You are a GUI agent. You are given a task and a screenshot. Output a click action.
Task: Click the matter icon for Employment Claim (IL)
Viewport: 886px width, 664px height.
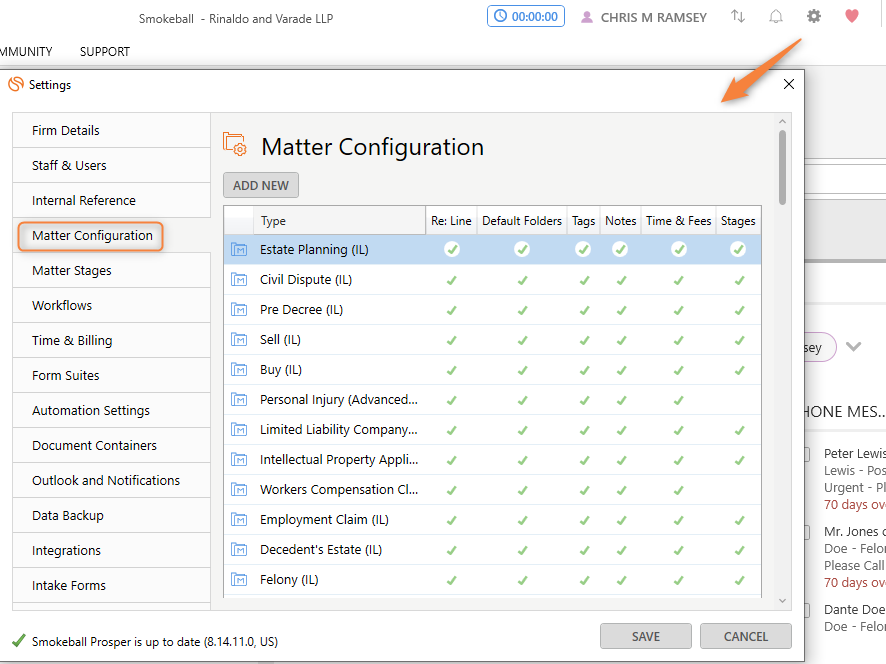click(x=240, y=519)
